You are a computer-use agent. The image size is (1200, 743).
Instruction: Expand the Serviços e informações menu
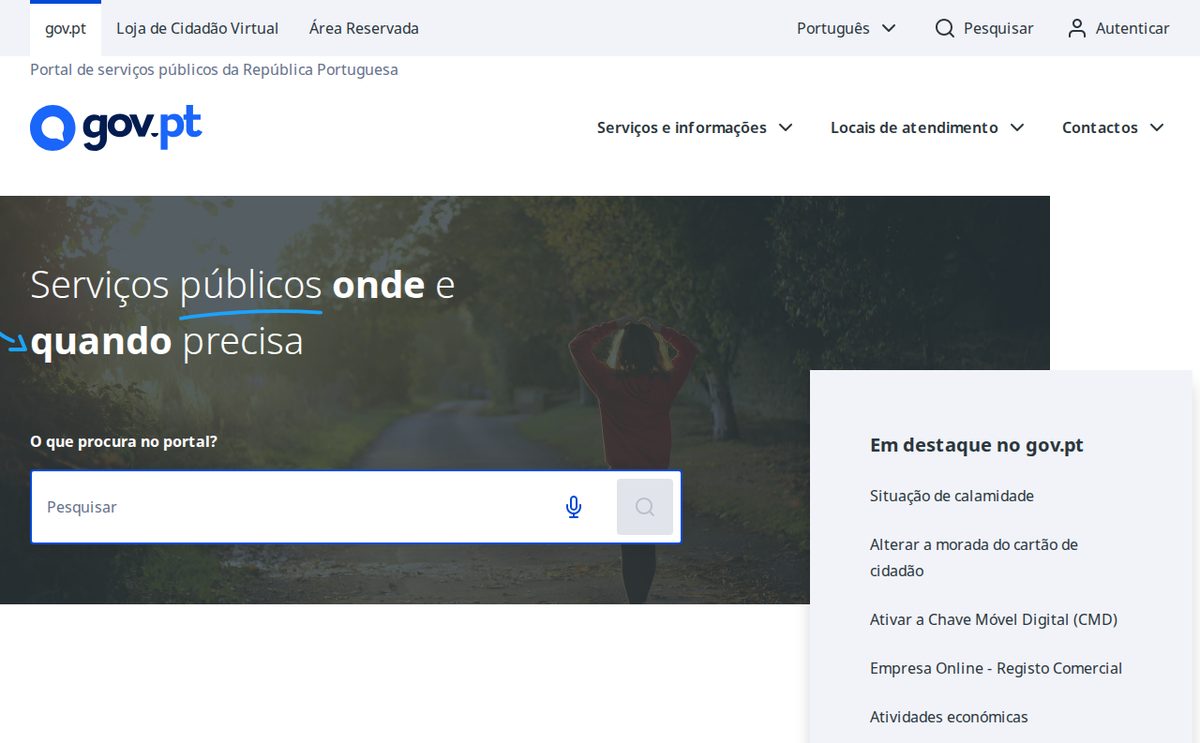point(695,128)
